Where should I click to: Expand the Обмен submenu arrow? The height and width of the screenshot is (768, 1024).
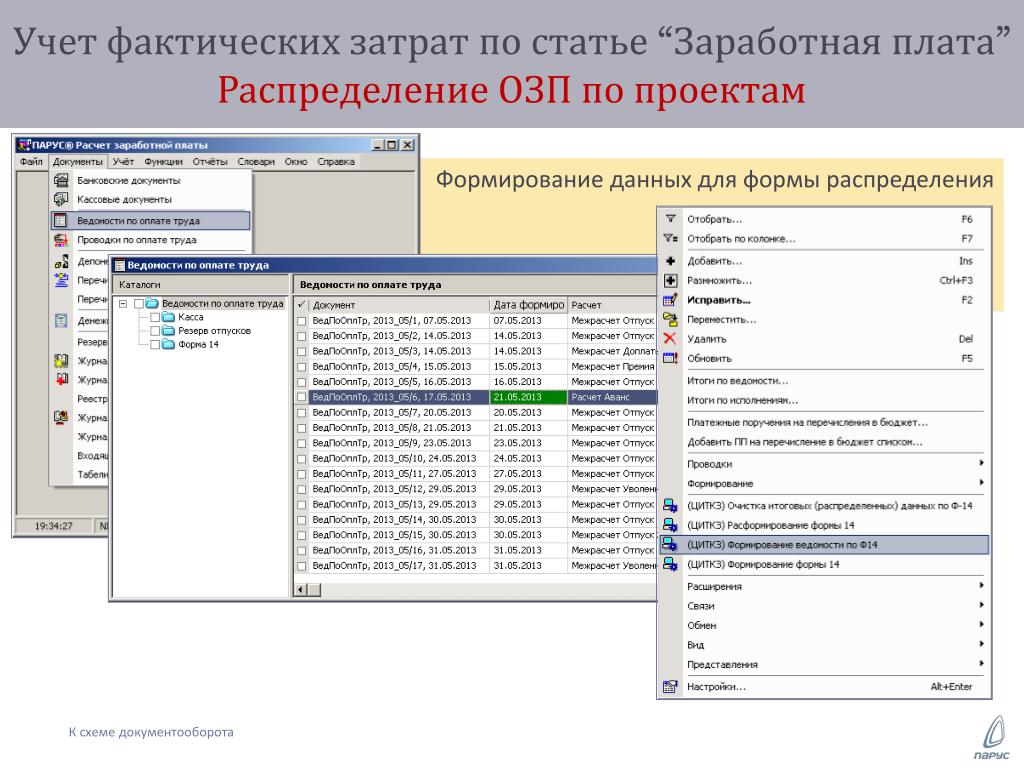pyautogui.click(x=981, y=625)
